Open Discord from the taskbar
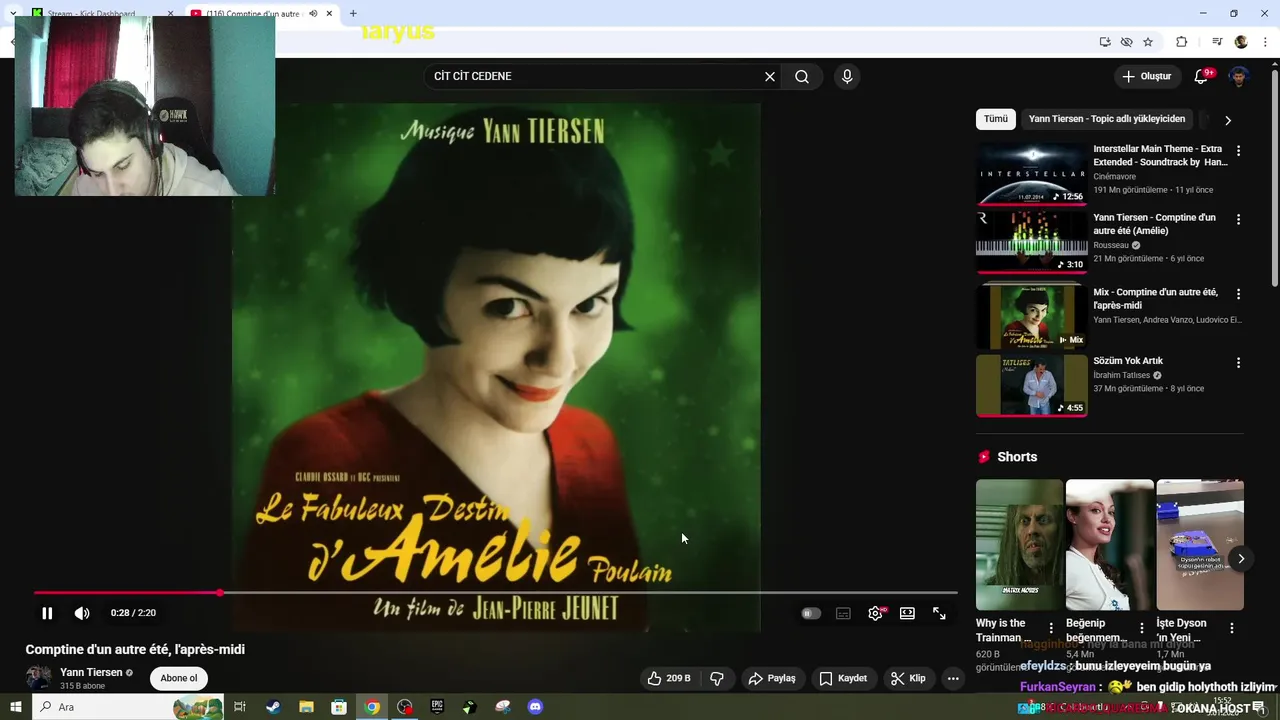Viewport: 1280px width, 720px height. tap(535, 707)
